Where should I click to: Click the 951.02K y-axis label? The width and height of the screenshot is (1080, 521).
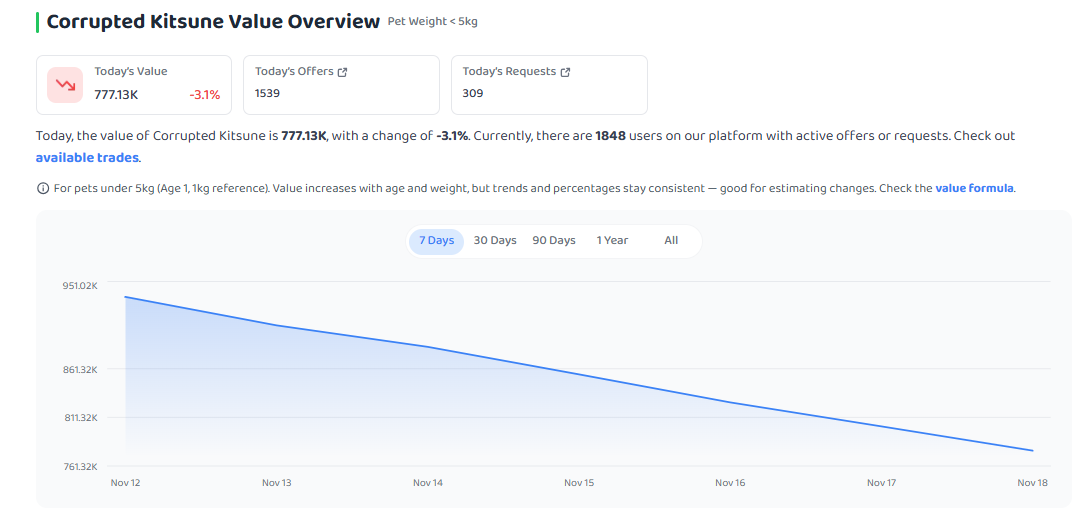pyautogui.click(x=80, y=285)
